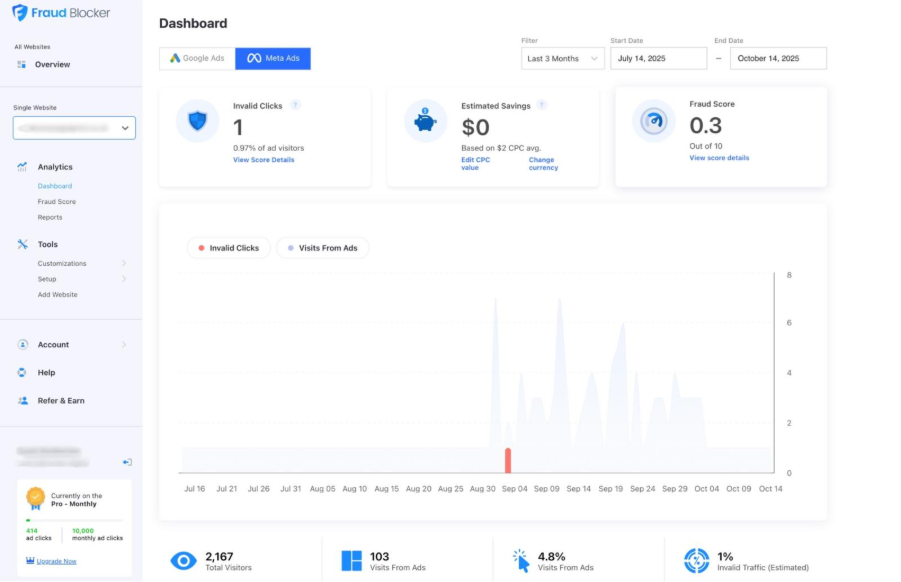The image size is (901, 582).
Task: Click the Refer & Earn icon
Action: (x=24, y=400)
